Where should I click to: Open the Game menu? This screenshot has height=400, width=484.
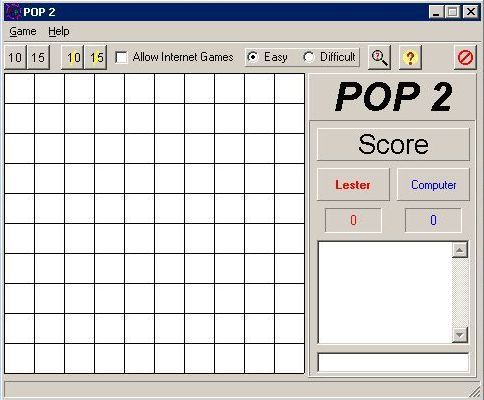point(23,31)
